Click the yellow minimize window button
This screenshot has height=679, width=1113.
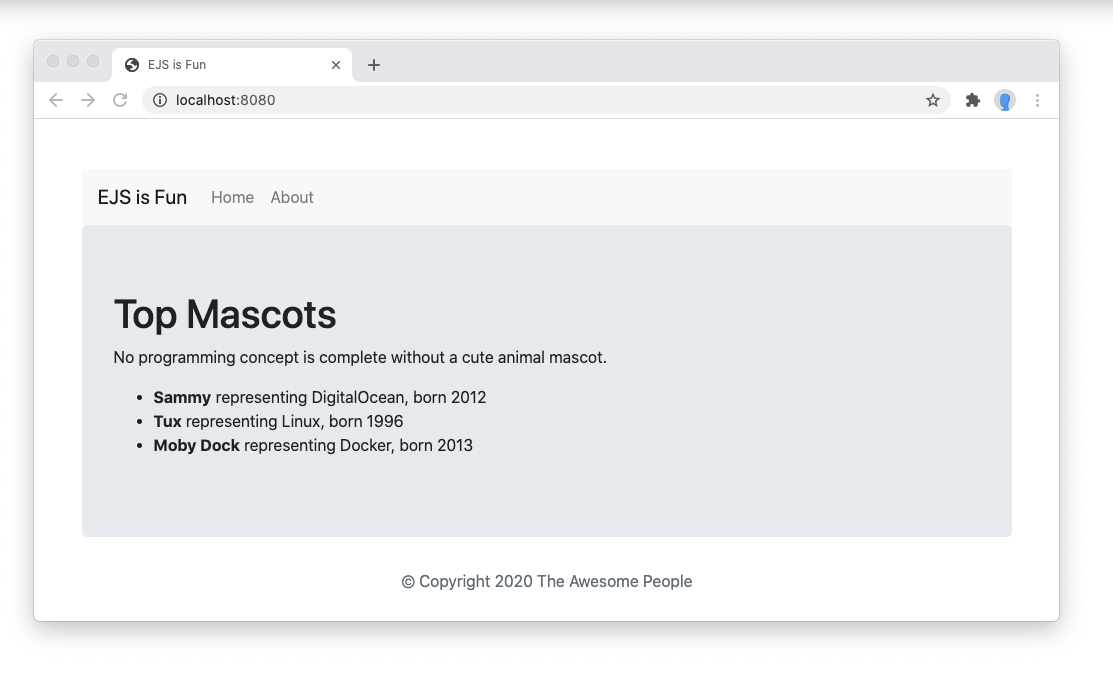[72, 61]
